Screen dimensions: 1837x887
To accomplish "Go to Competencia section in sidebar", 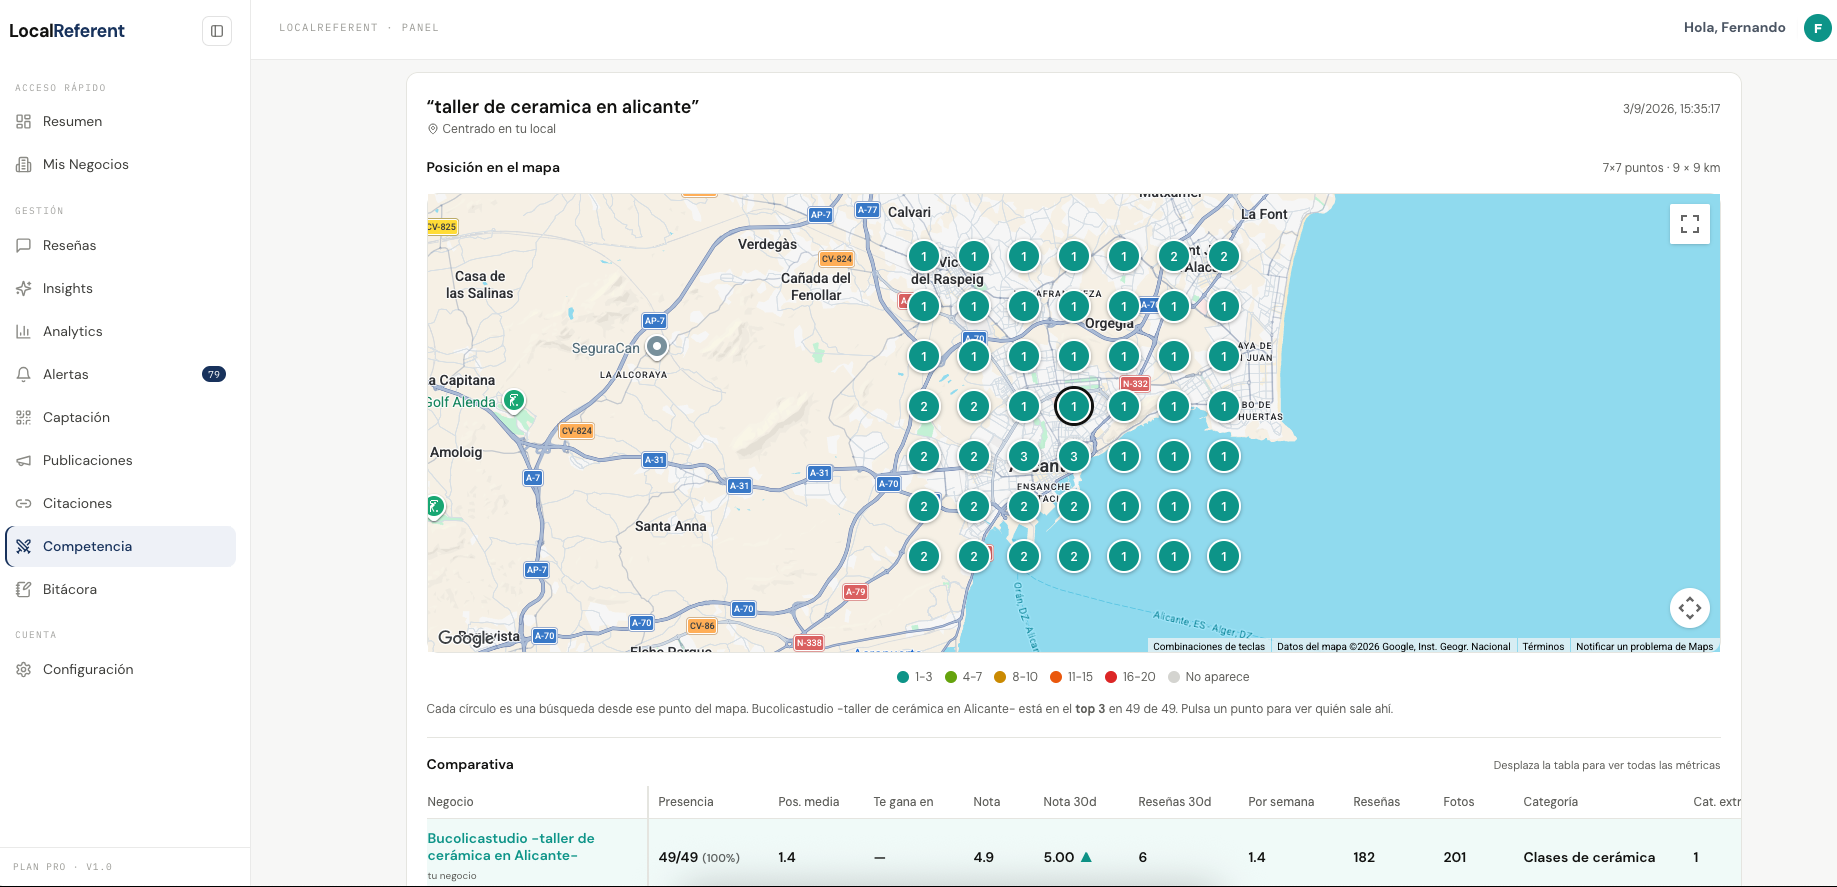I will pyautogui.click(x=121, y=547).
